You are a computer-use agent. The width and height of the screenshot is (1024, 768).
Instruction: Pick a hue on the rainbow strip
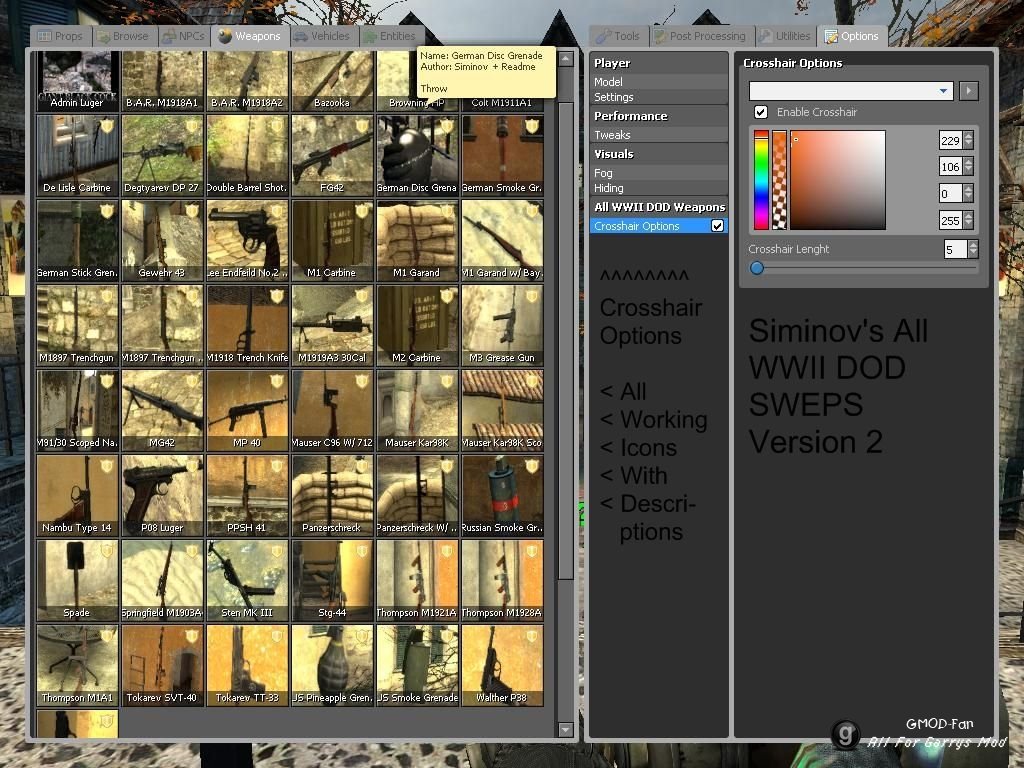point(761,180)
